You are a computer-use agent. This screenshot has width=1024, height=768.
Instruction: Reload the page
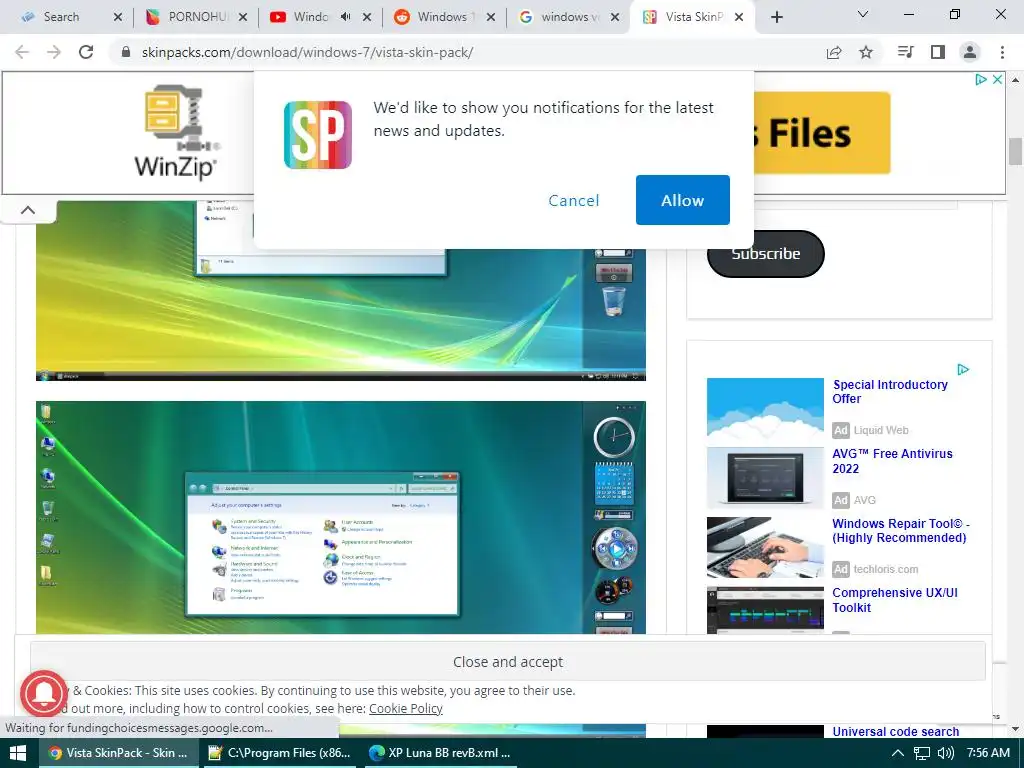coord(86,52)
